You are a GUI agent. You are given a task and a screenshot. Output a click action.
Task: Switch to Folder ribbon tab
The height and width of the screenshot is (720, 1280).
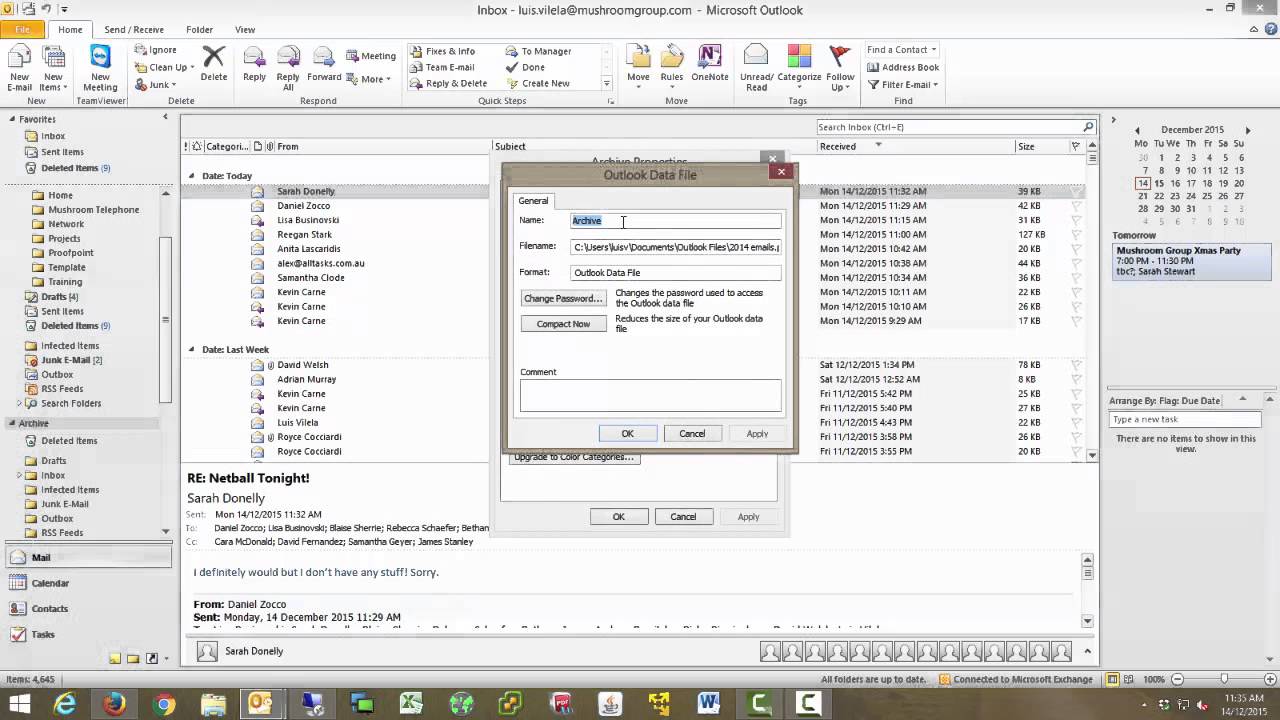point(199,30)
